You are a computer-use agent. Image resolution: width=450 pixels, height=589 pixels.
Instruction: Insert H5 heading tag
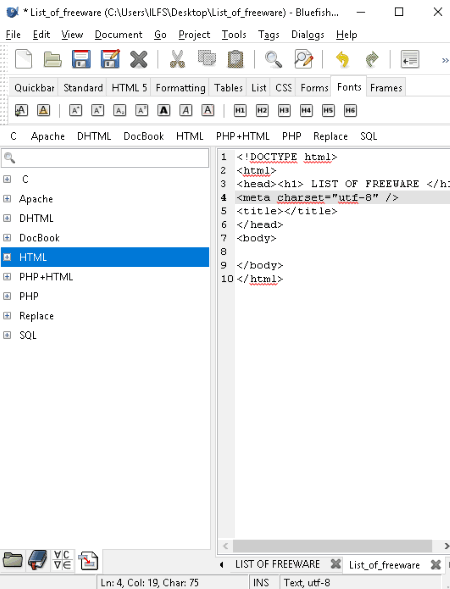[x=328, y=110]
